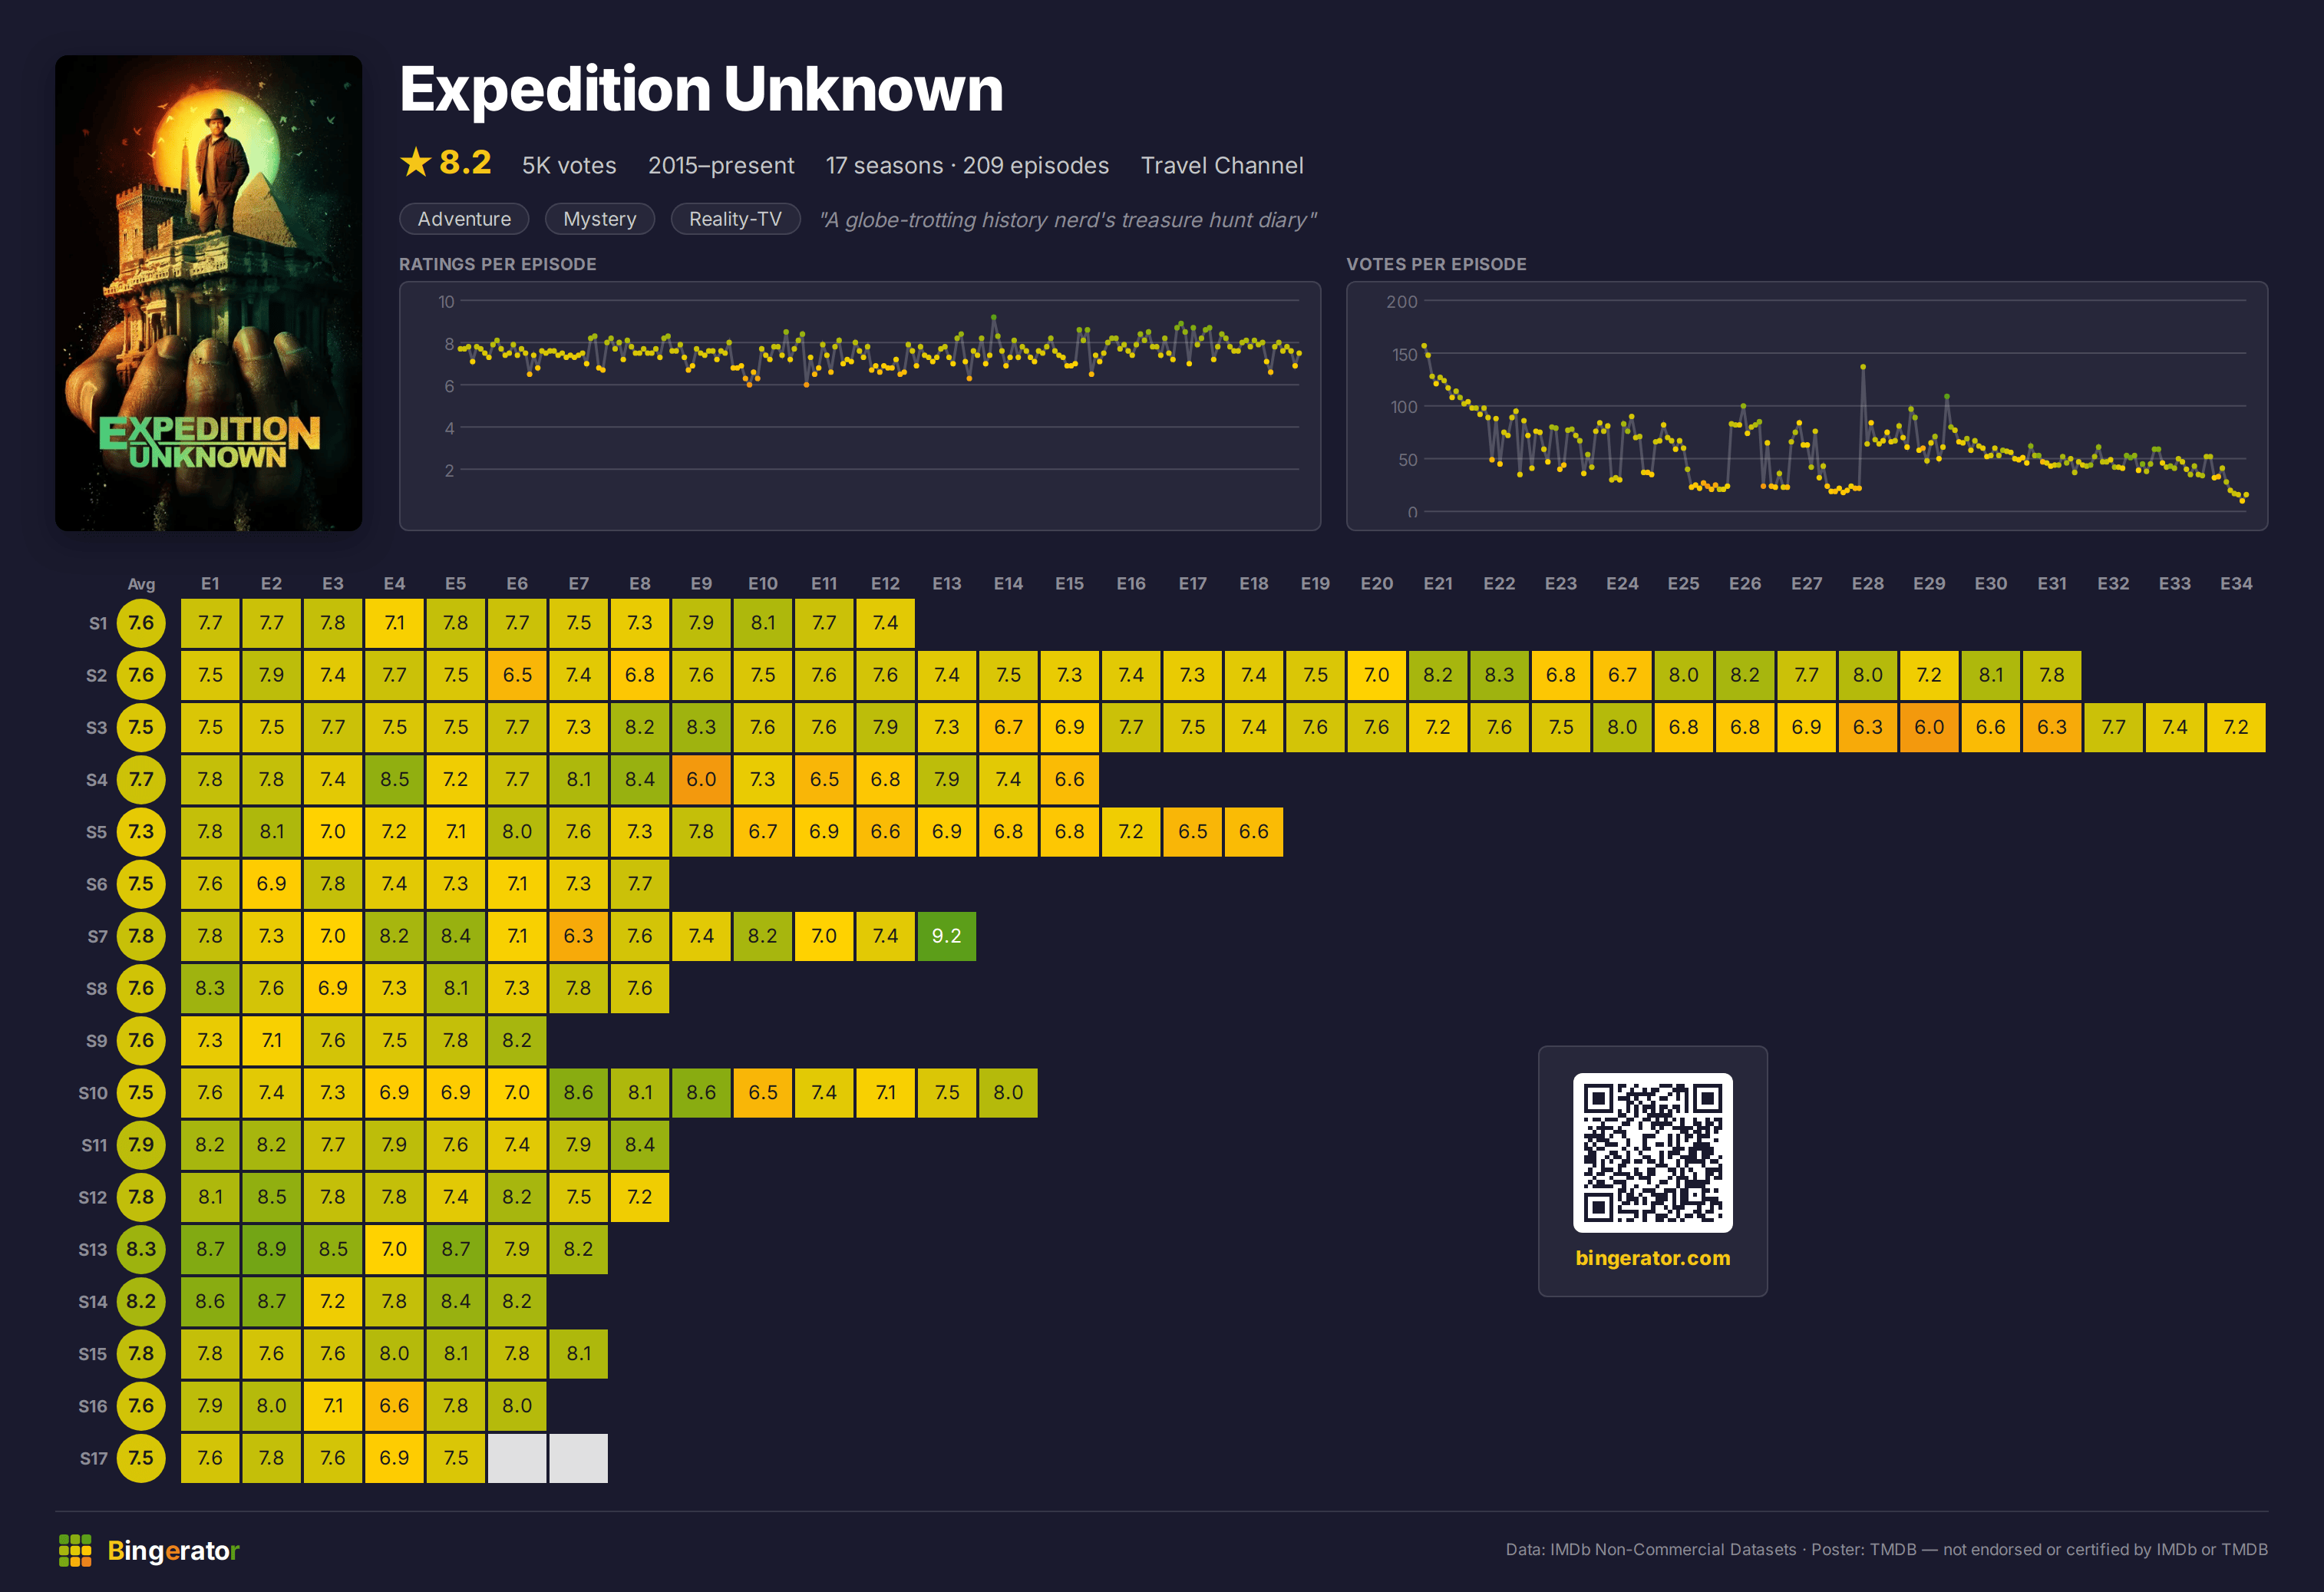
Task: Click the yellow star rating icon
Action: pyautogui.click(x=415, y=162)
